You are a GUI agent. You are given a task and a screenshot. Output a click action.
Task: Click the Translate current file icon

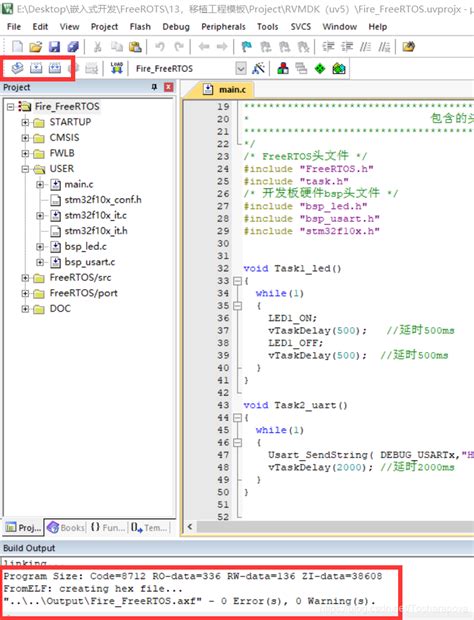coord(17,68)
